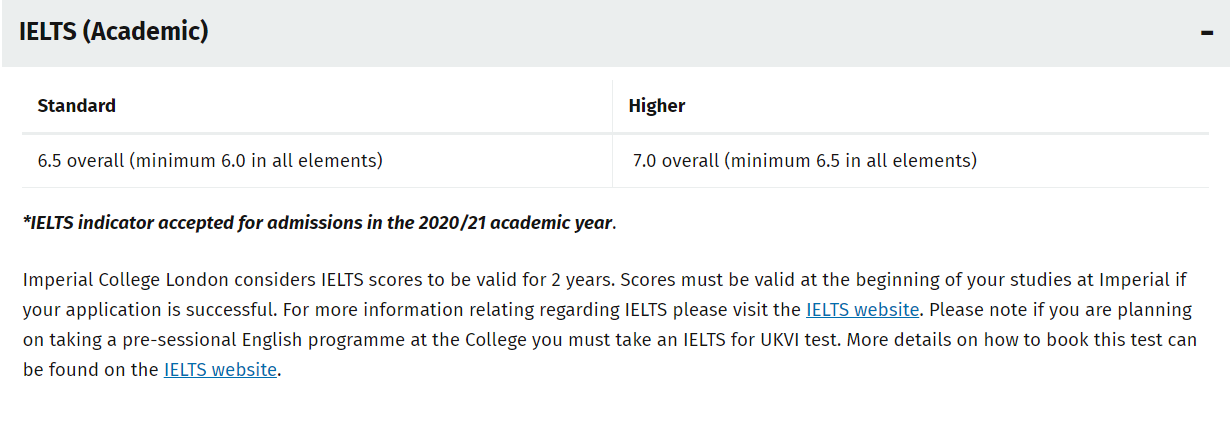Click the minimum 6.0 in all elements text

[x=257, y=160]
